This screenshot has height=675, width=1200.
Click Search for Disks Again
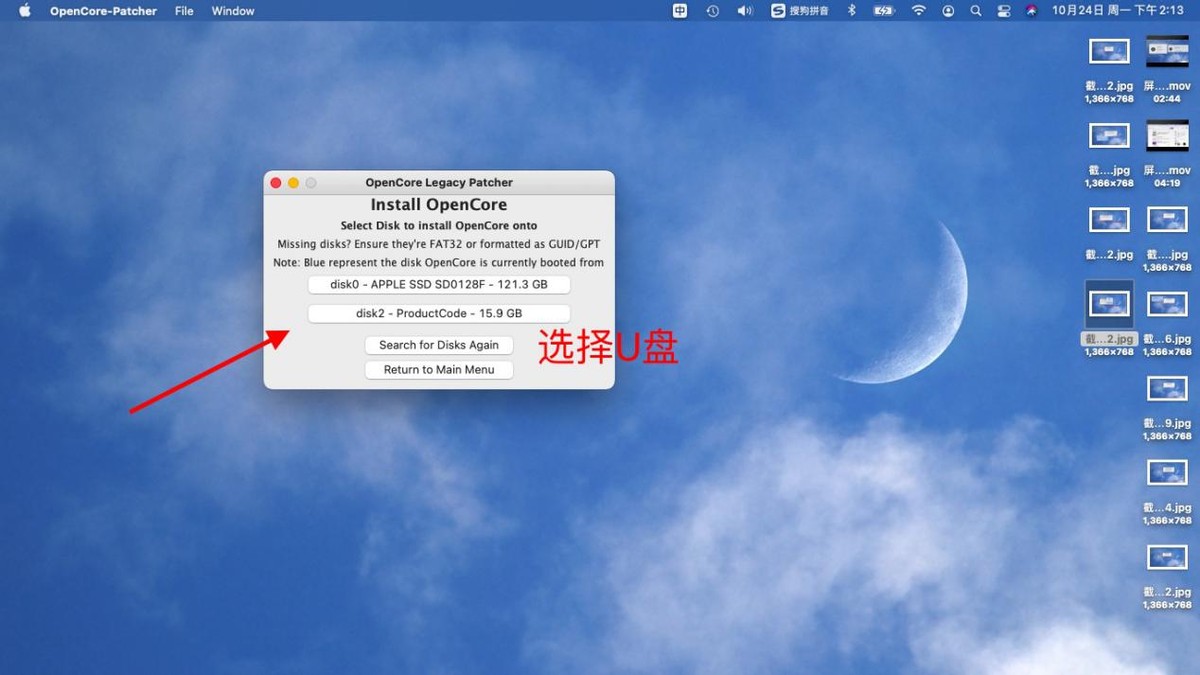438,344
